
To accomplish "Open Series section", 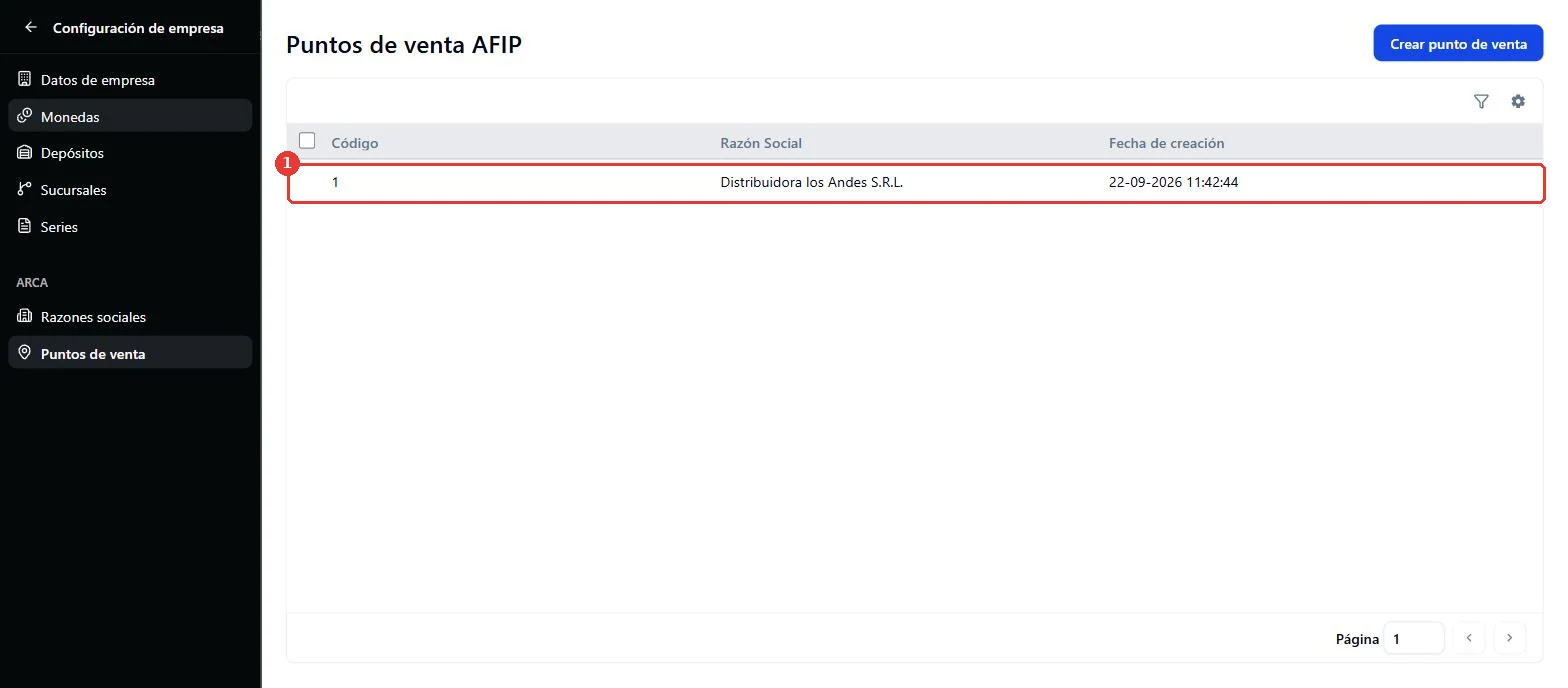I will pyautogui.click(x=130, y=227).
